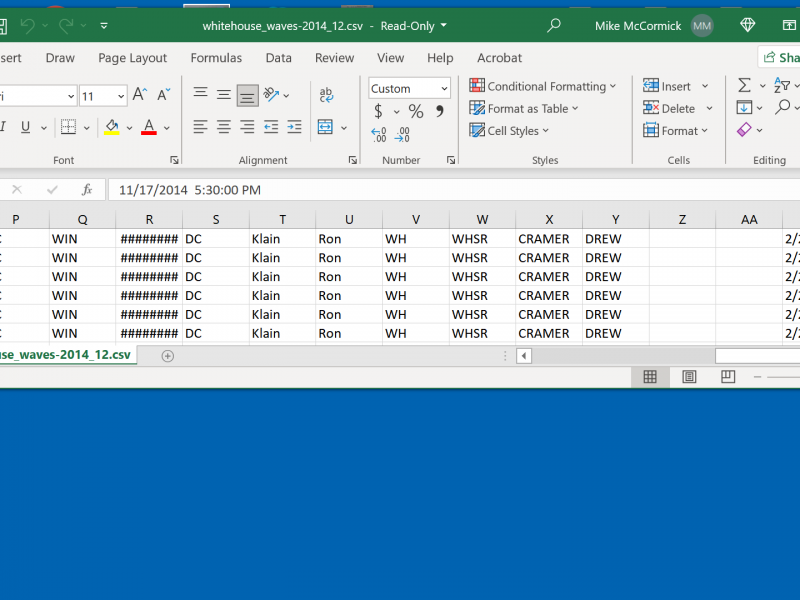Click the AutoSum sigma icon
Viewport: 800px width, 600px height.
coord(744,86)
